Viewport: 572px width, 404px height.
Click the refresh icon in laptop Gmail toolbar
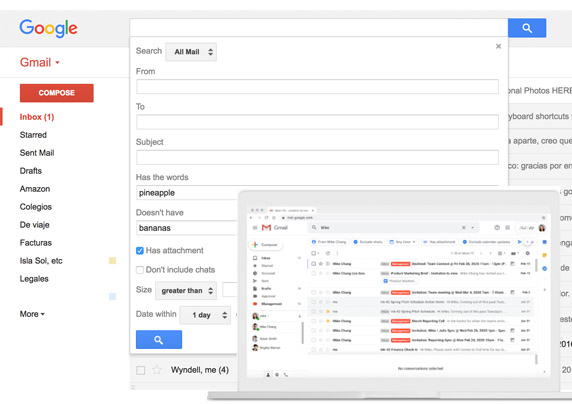328,253
